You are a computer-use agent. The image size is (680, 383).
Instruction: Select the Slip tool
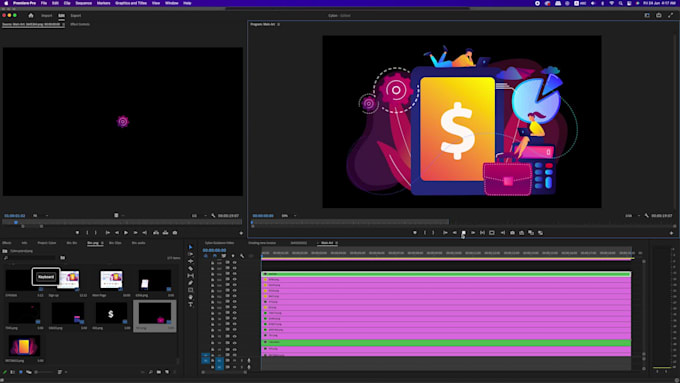(x=190, y=276)
